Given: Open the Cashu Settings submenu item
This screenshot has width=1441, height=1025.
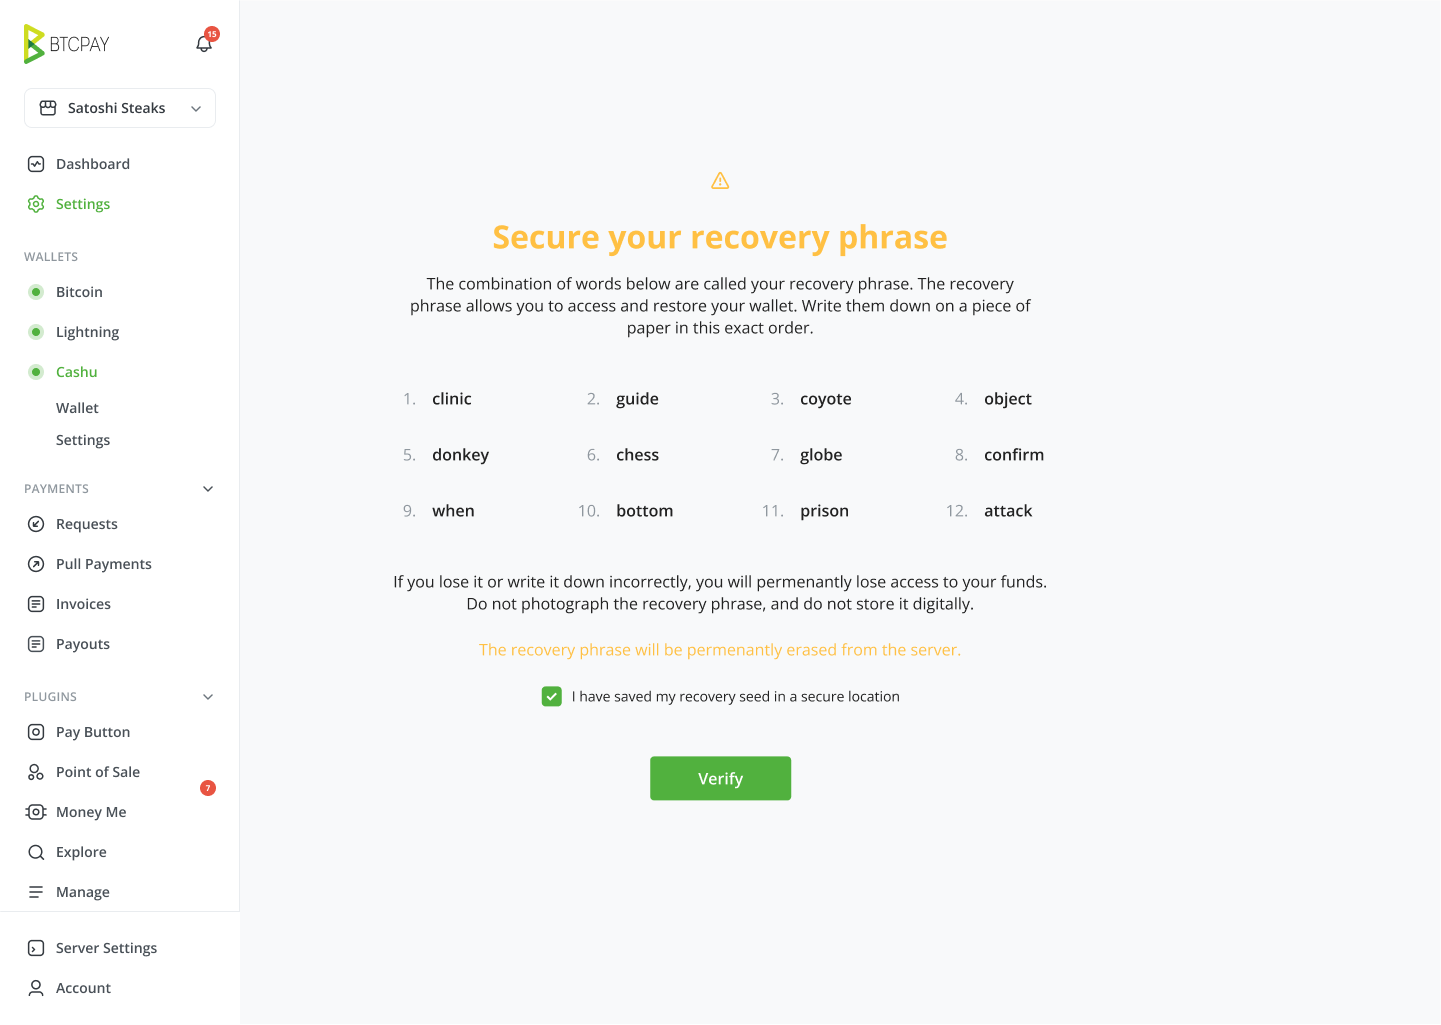Looking at the screenshot, I should 83,440.
